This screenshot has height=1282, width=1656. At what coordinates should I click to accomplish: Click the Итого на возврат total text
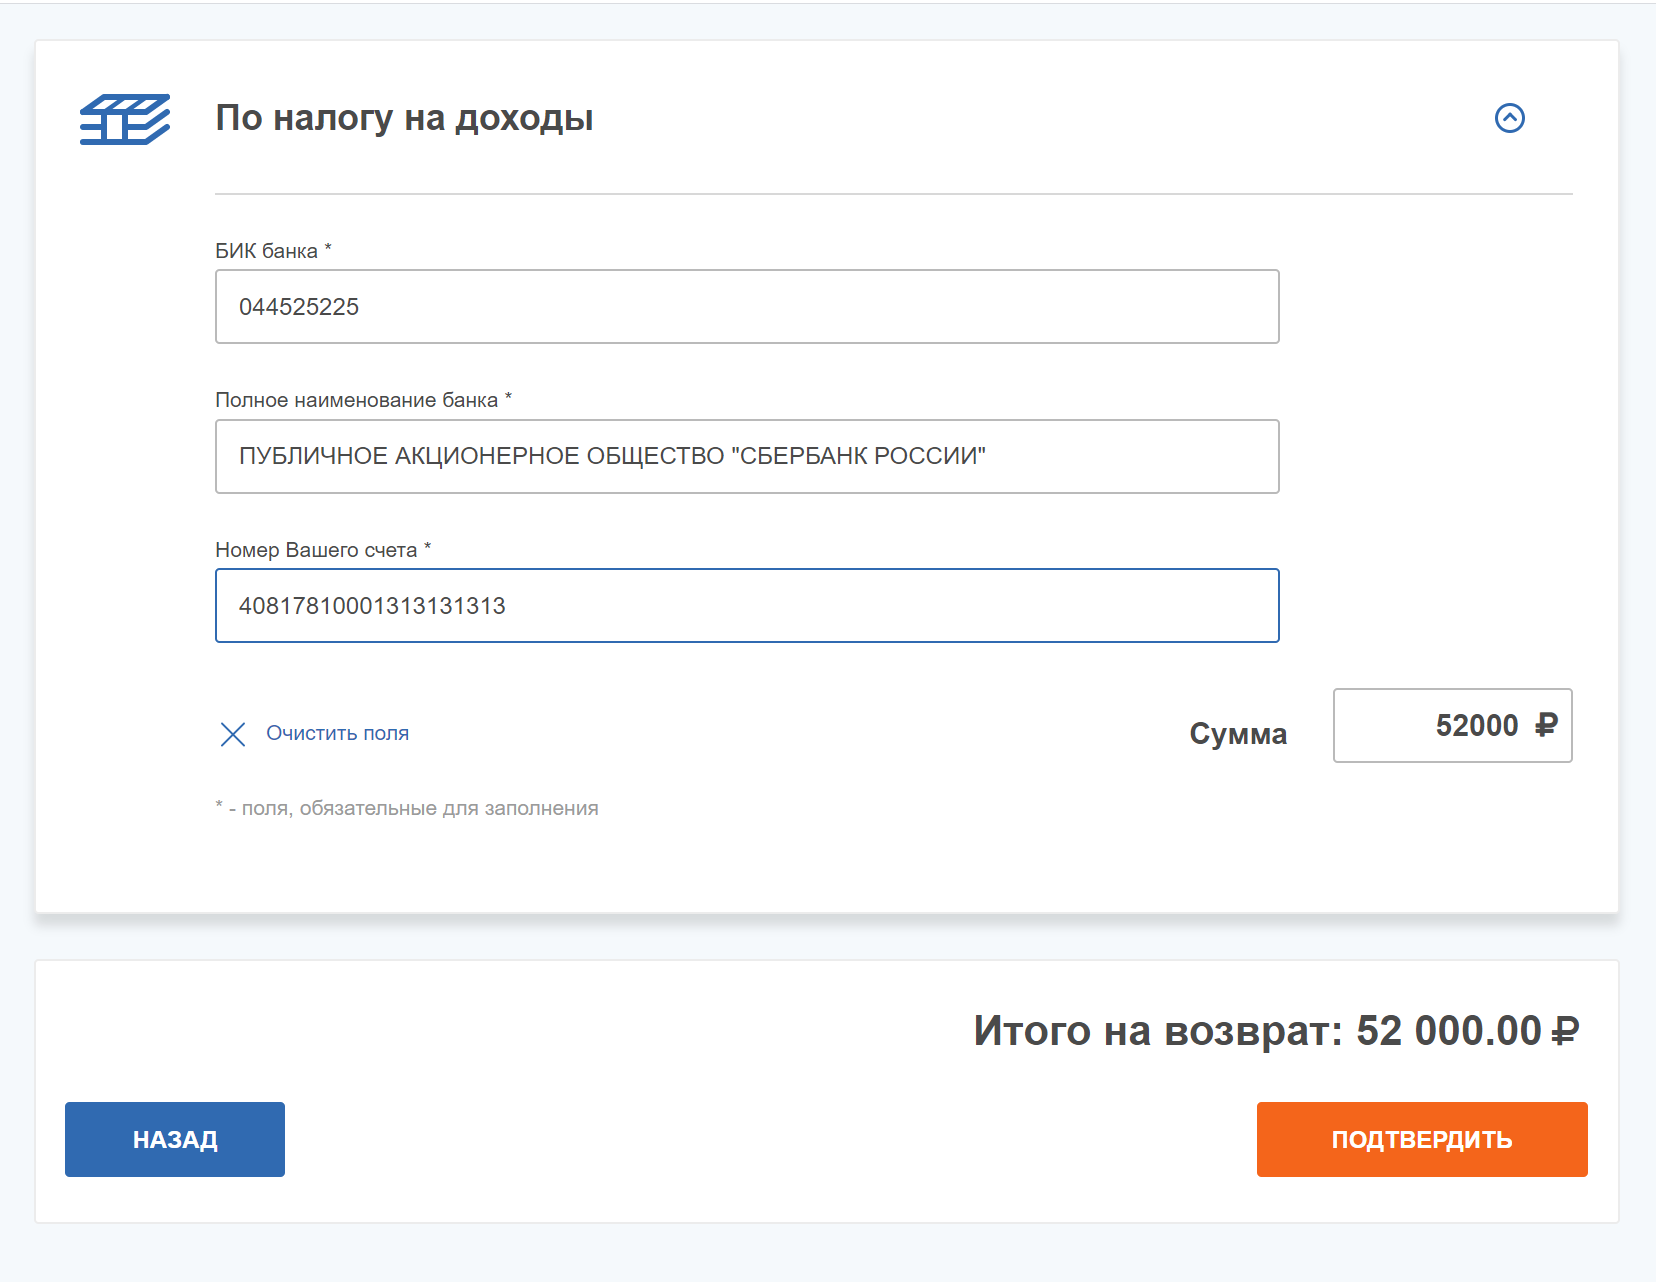click(x=1158, y=1031)
